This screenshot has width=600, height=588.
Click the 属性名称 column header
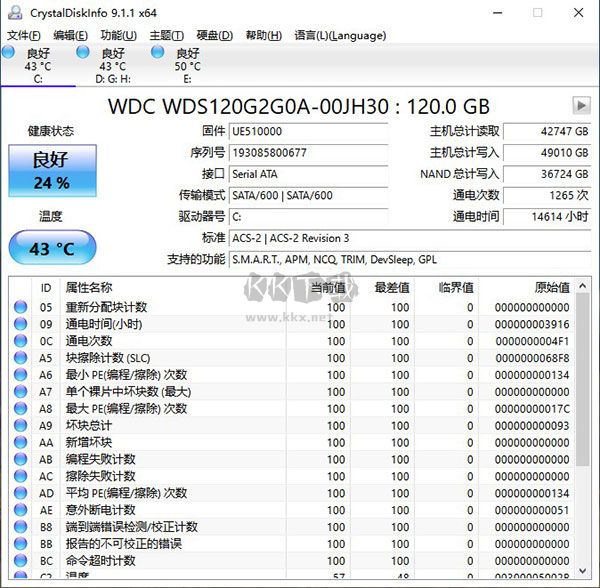(x=89, y=287)
